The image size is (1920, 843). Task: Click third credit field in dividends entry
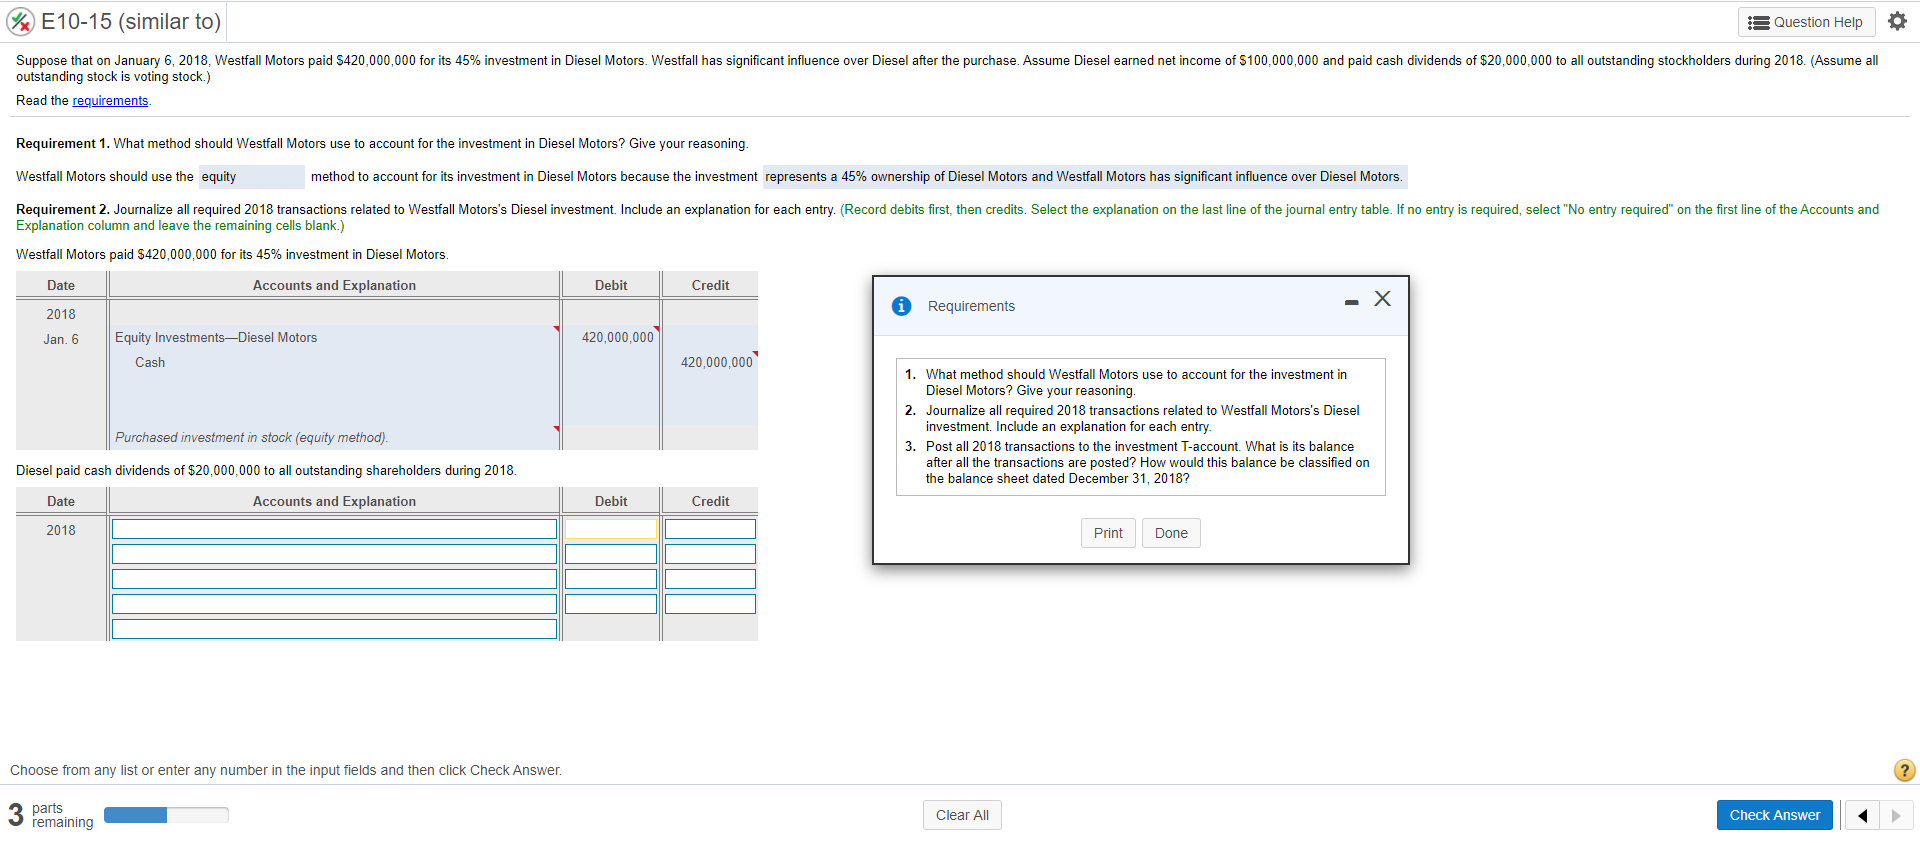710,579
